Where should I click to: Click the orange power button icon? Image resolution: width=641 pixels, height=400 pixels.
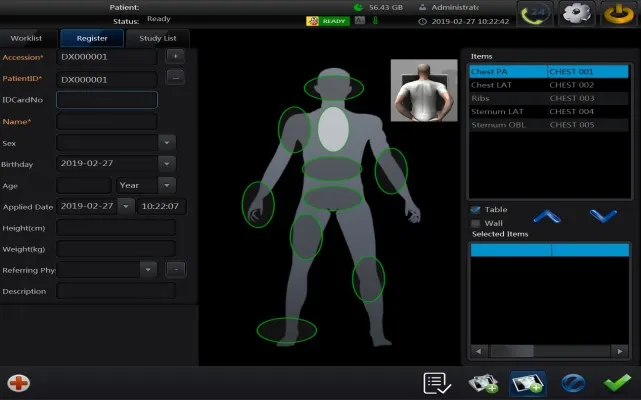[617, 14]
